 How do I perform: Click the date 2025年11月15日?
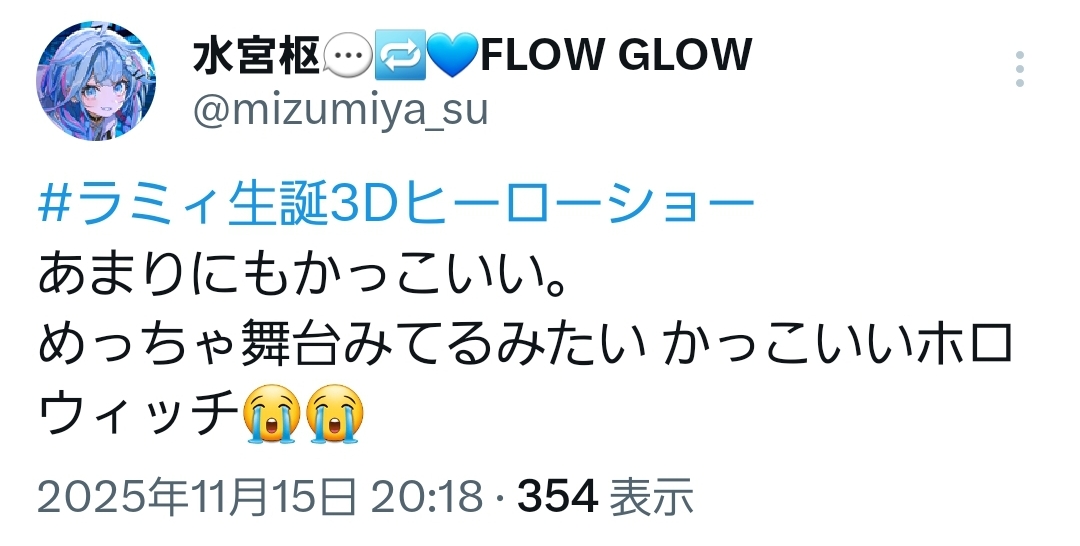coord(197,496)
